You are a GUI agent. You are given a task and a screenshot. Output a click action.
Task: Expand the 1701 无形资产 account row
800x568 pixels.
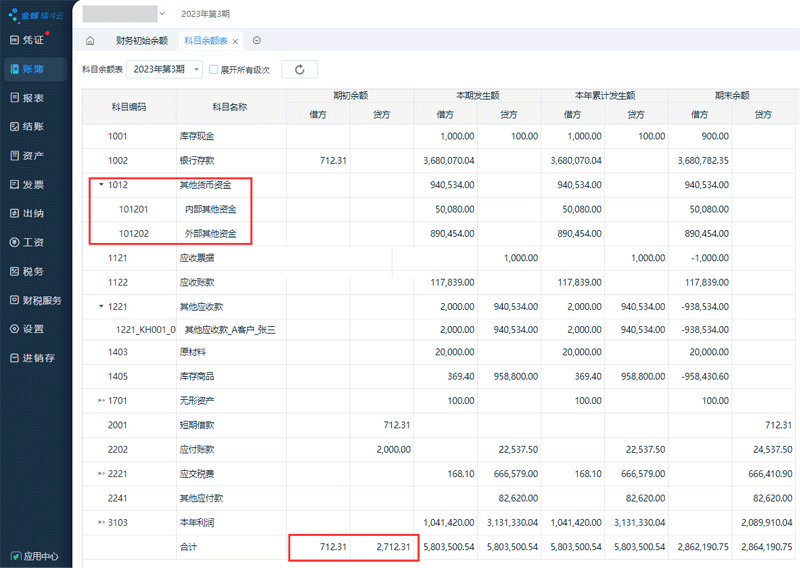coord(101,400)
